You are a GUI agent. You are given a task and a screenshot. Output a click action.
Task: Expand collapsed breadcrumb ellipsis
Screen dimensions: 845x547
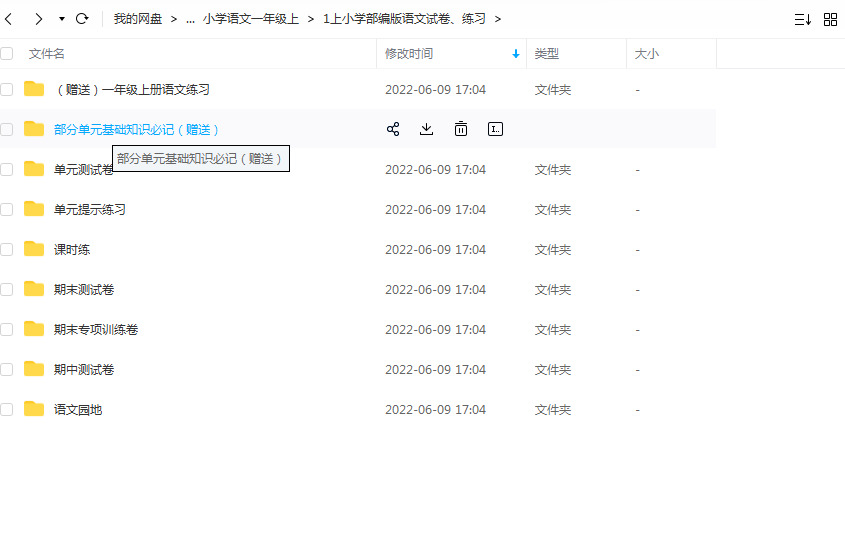click(x=190, y=19)
